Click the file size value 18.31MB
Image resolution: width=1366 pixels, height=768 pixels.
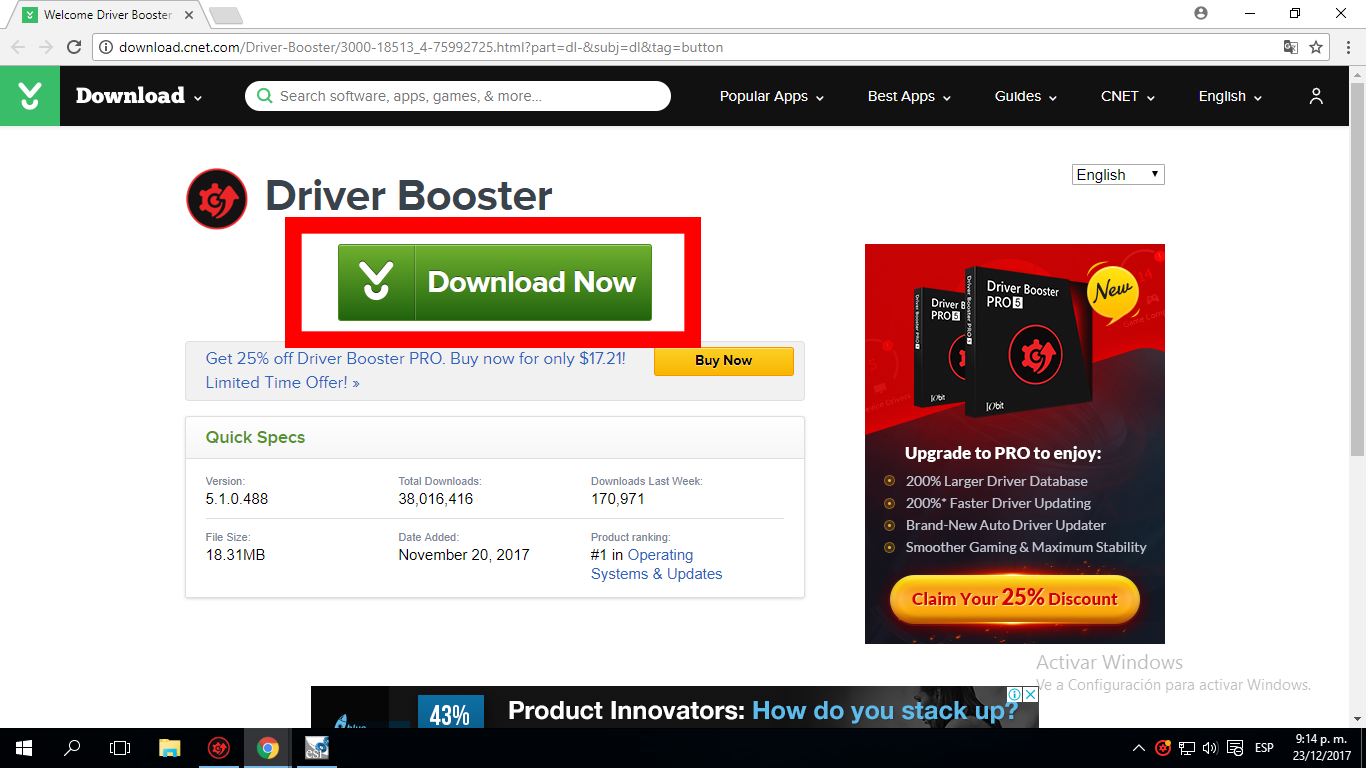tap(235, 555)
